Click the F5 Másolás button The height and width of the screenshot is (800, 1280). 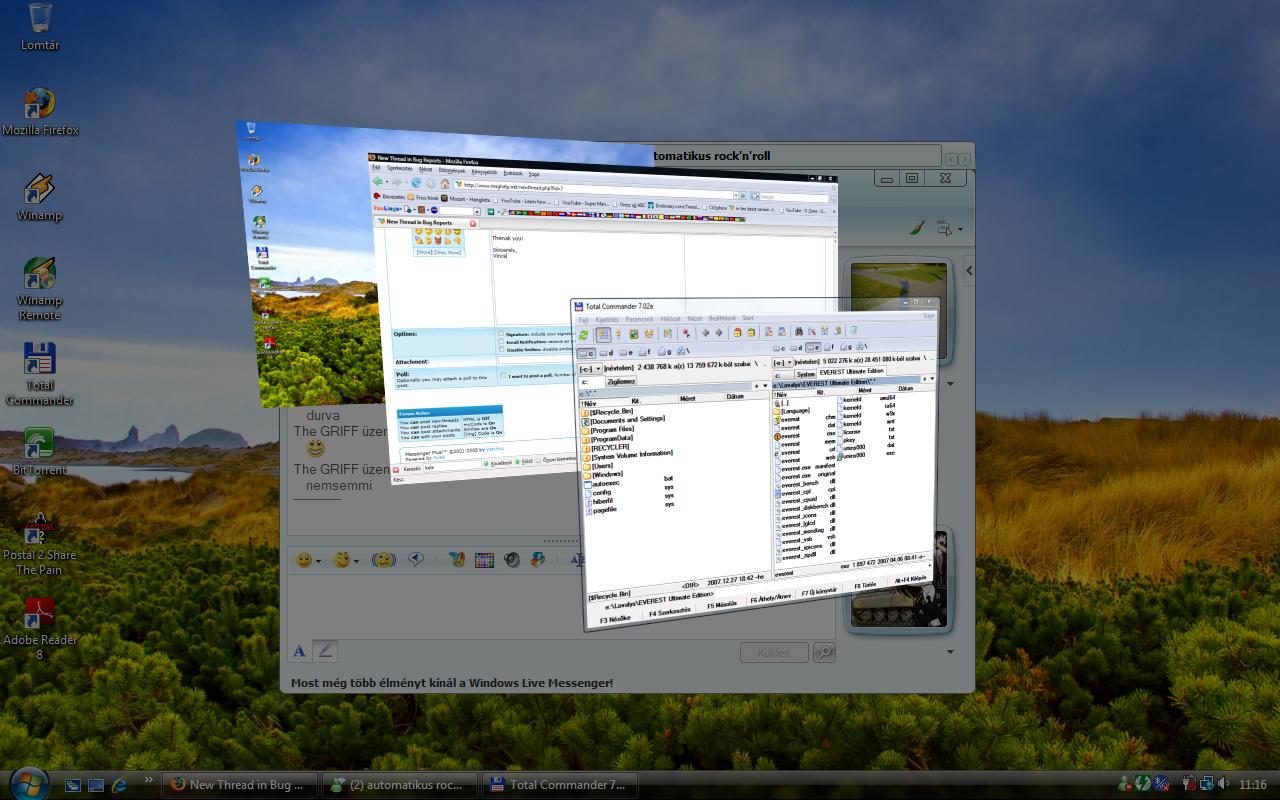[x=722, y=605]
